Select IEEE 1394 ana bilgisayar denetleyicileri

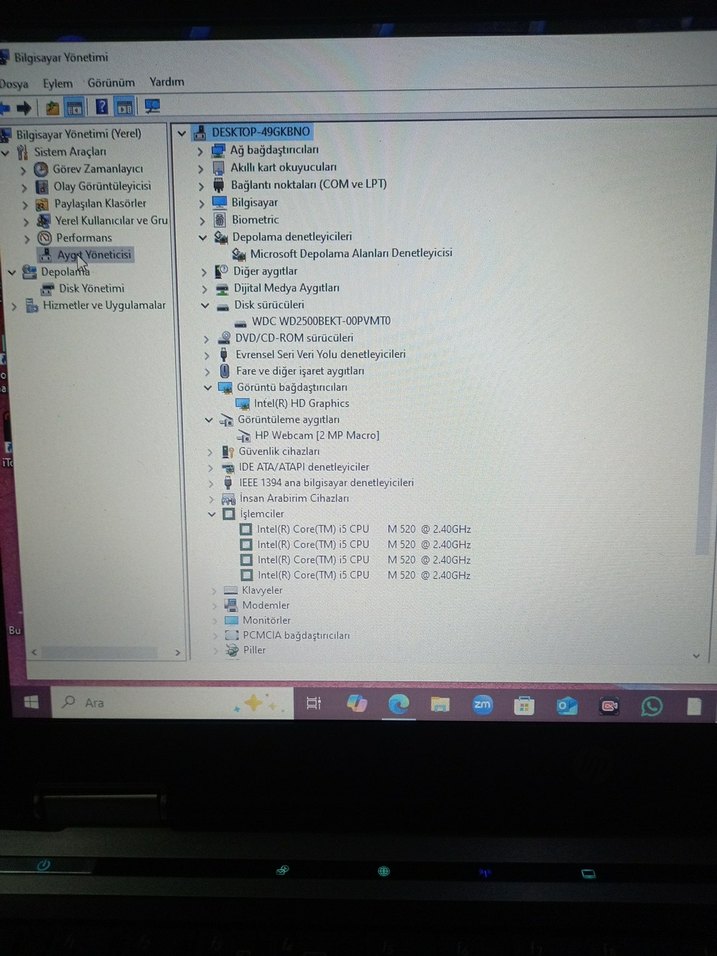(x=326, y=483)
